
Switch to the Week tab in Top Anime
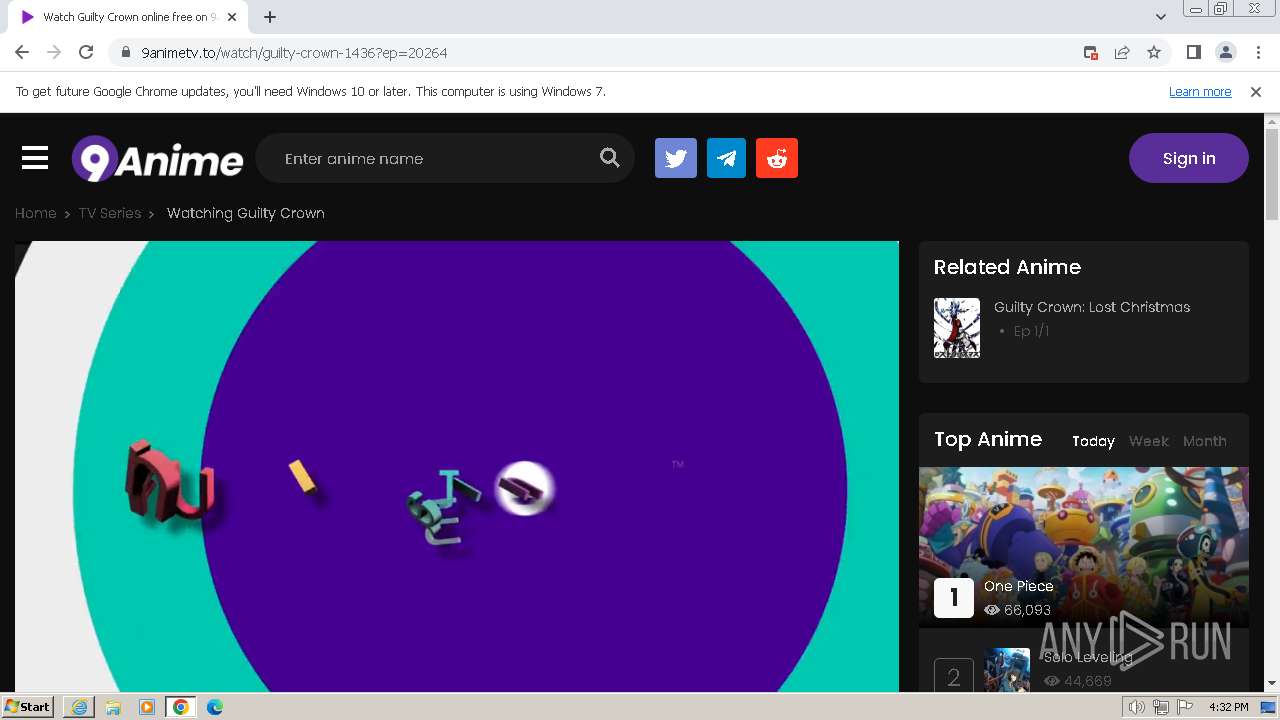click(x=1148, y=441)
